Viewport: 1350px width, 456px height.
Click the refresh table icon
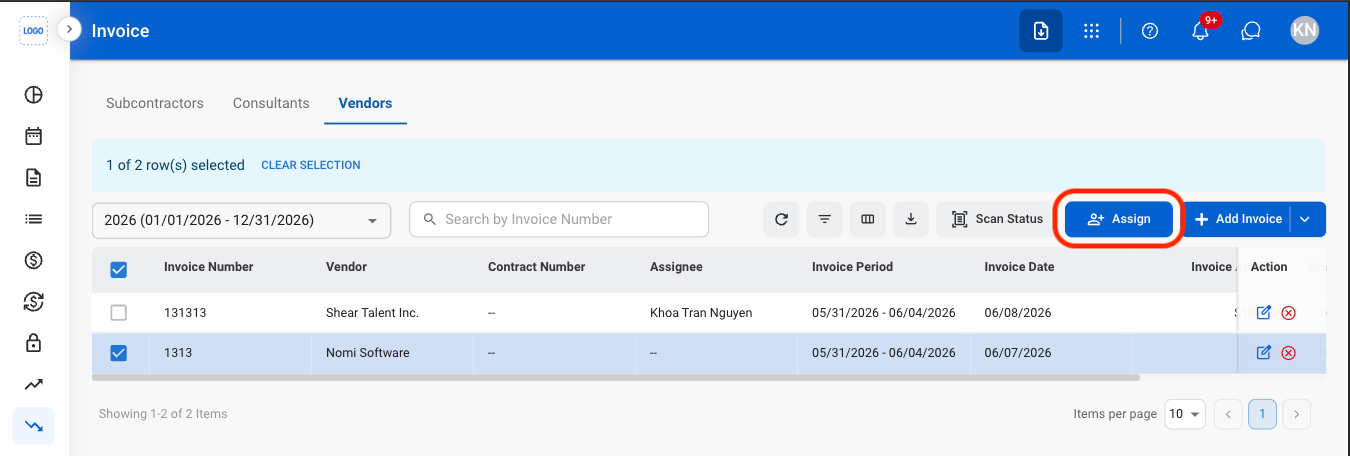coord(781,219)
